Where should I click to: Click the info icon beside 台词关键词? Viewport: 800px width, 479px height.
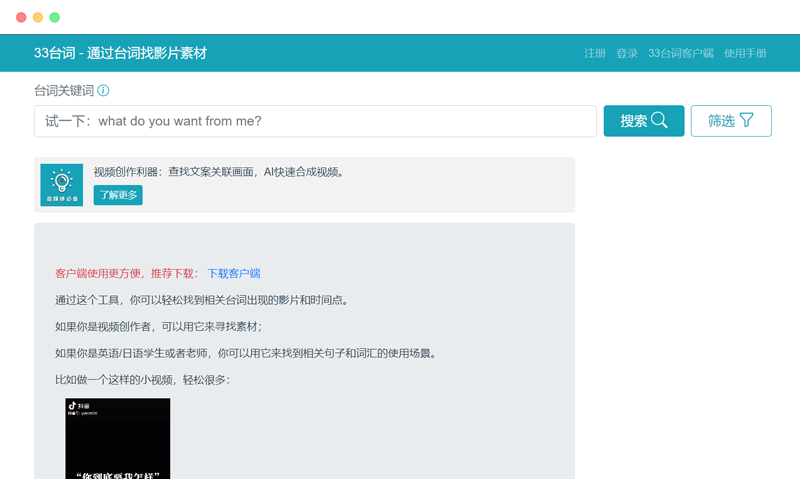click(x=103, y=91)
